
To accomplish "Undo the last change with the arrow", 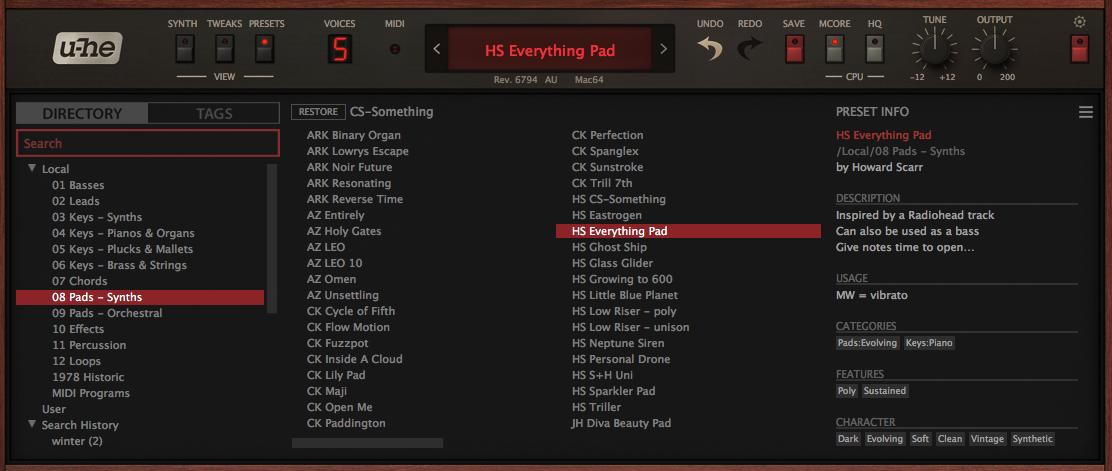I will (710, 49).
